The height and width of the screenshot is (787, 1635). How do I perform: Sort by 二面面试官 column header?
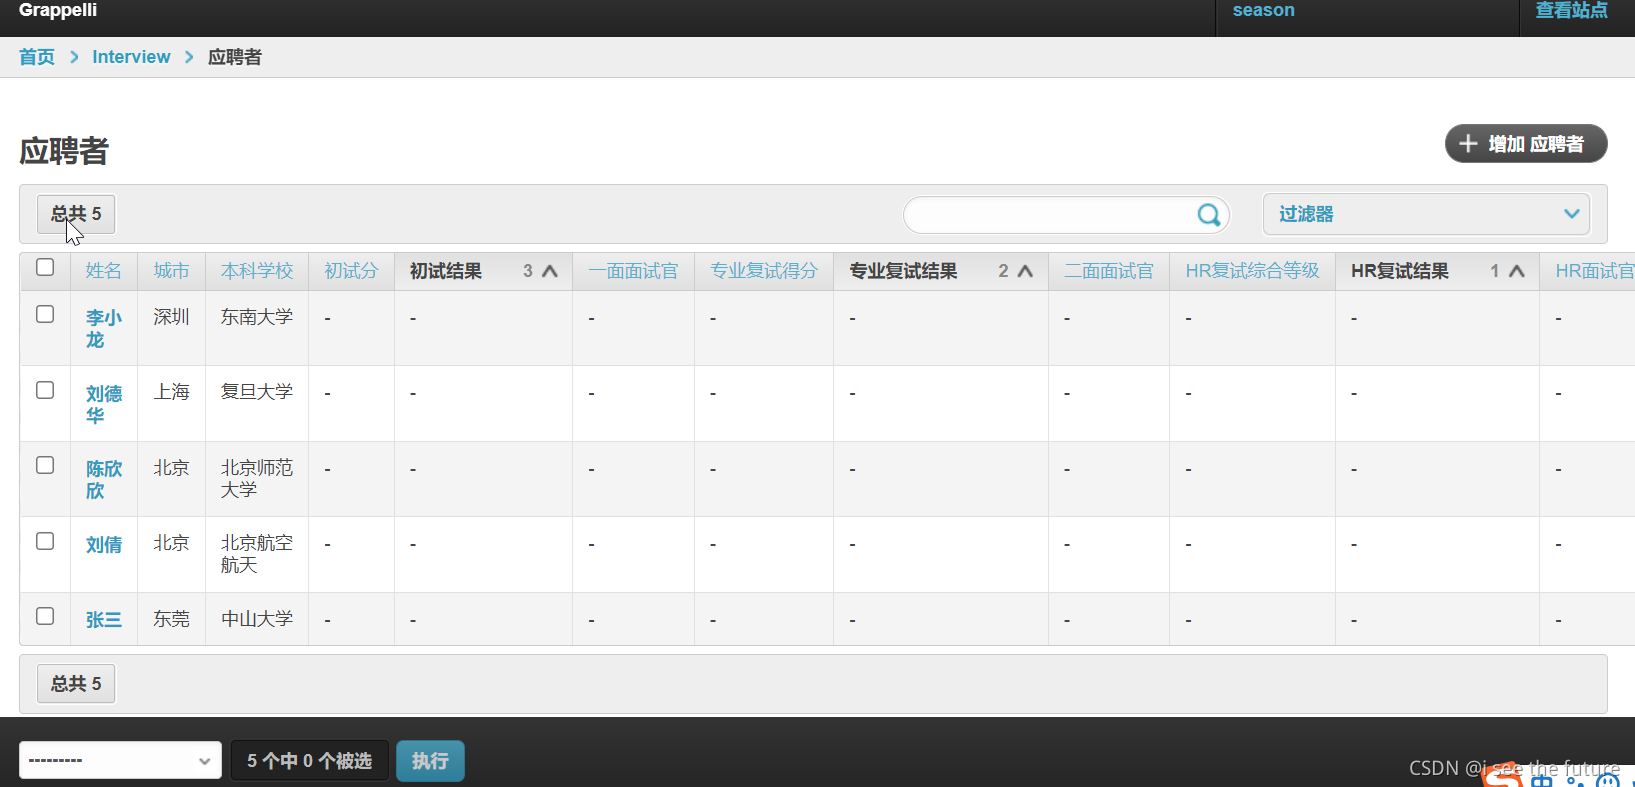1109,271
